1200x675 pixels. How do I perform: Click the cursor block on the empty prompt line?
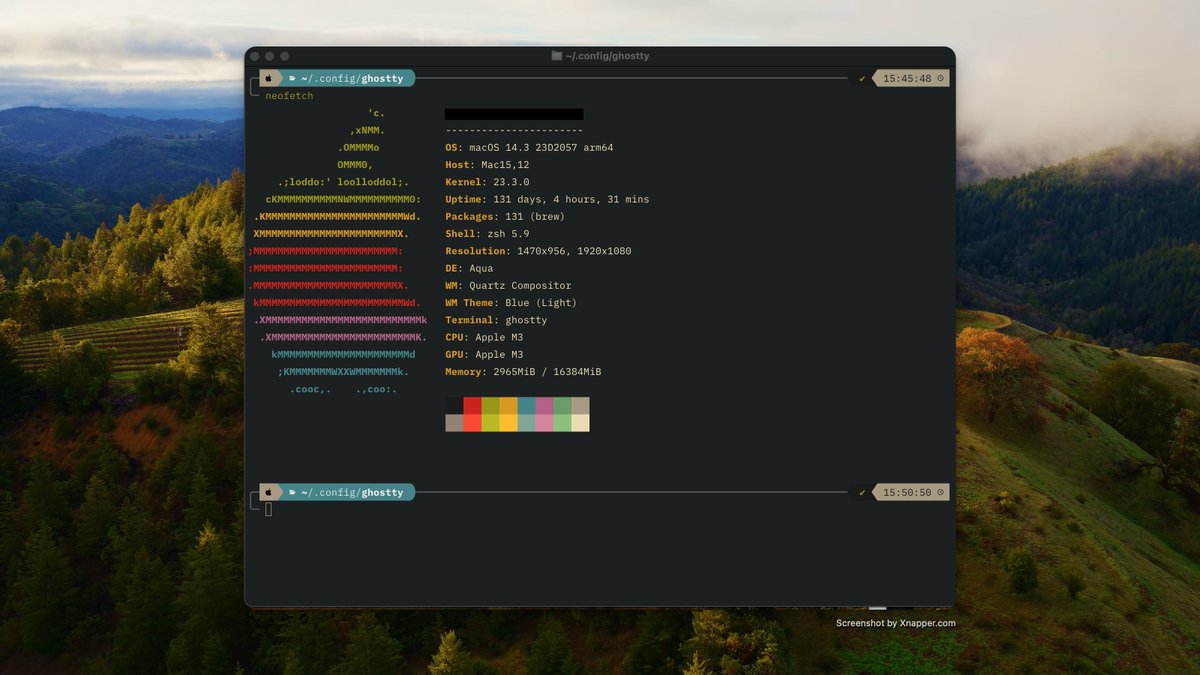pyautogui.click(x=268, y=510)
